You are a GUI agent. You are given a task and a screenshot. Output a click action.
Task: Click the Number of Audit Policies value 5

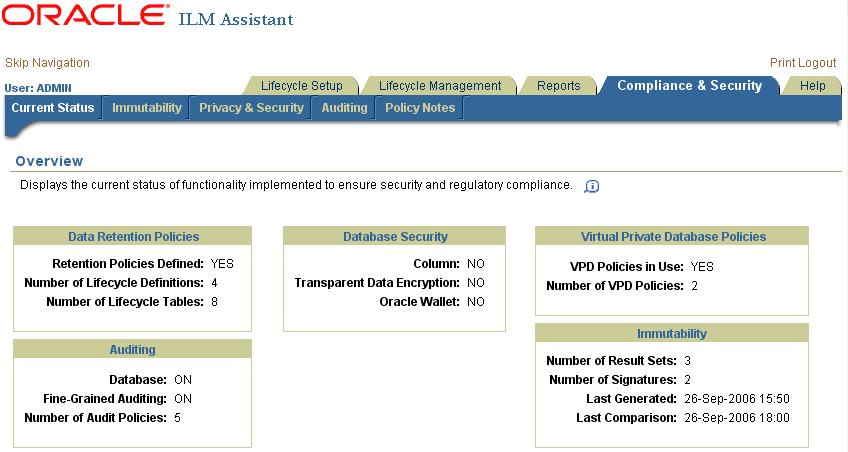tap(177, 418)
